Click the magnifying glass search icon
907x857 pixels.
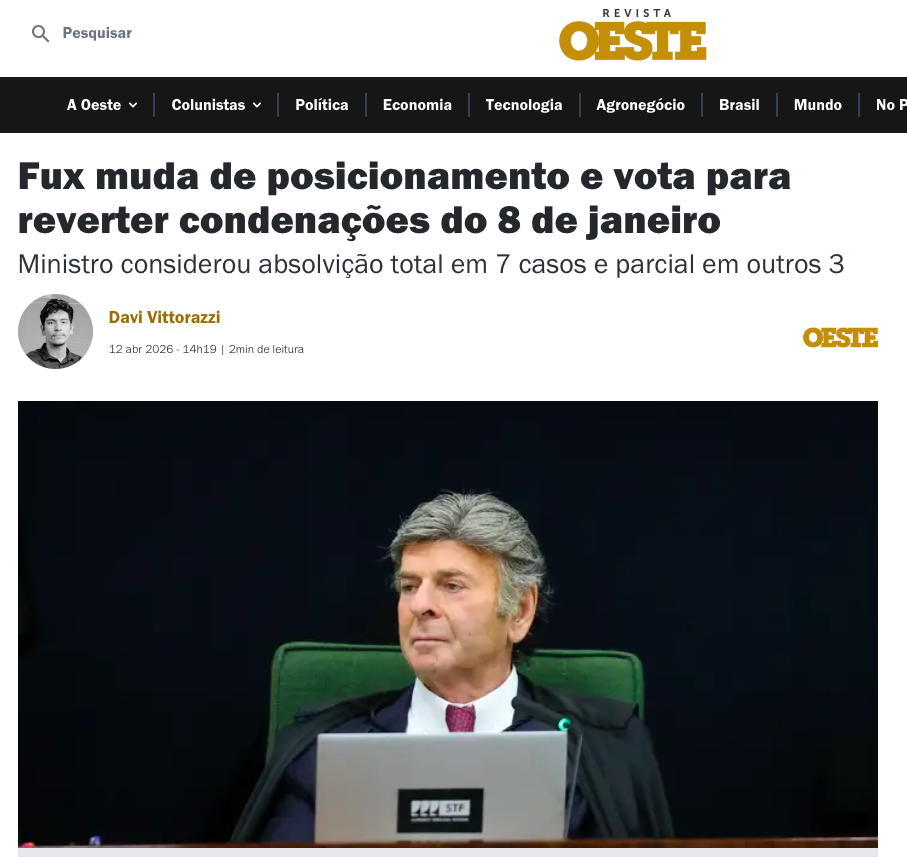click(x=40, y=34)
